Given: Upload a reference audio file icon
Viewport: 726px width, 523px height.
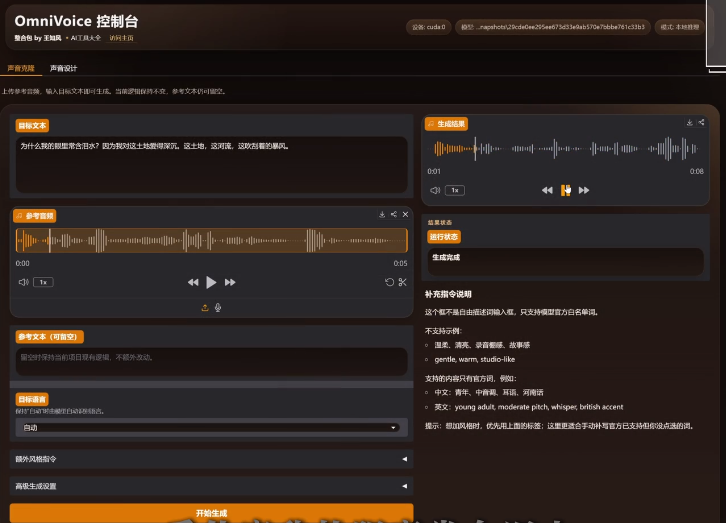Looking at the screenshot, I should [205, 308].
